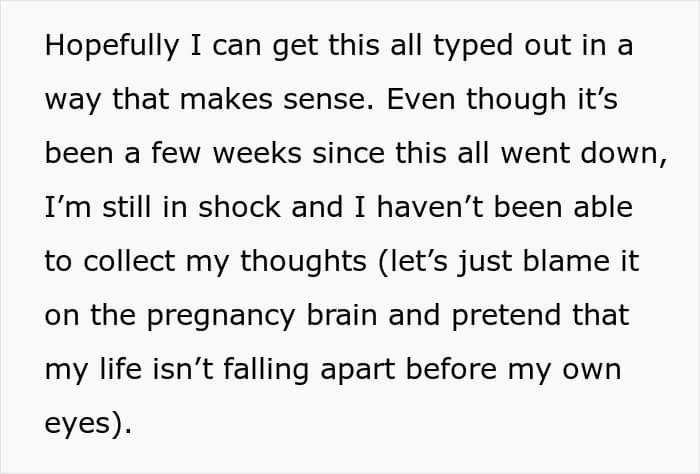Click the word 'sense.' in second line
The width and height of the screenshot is (700, 474).
[329, 101]
